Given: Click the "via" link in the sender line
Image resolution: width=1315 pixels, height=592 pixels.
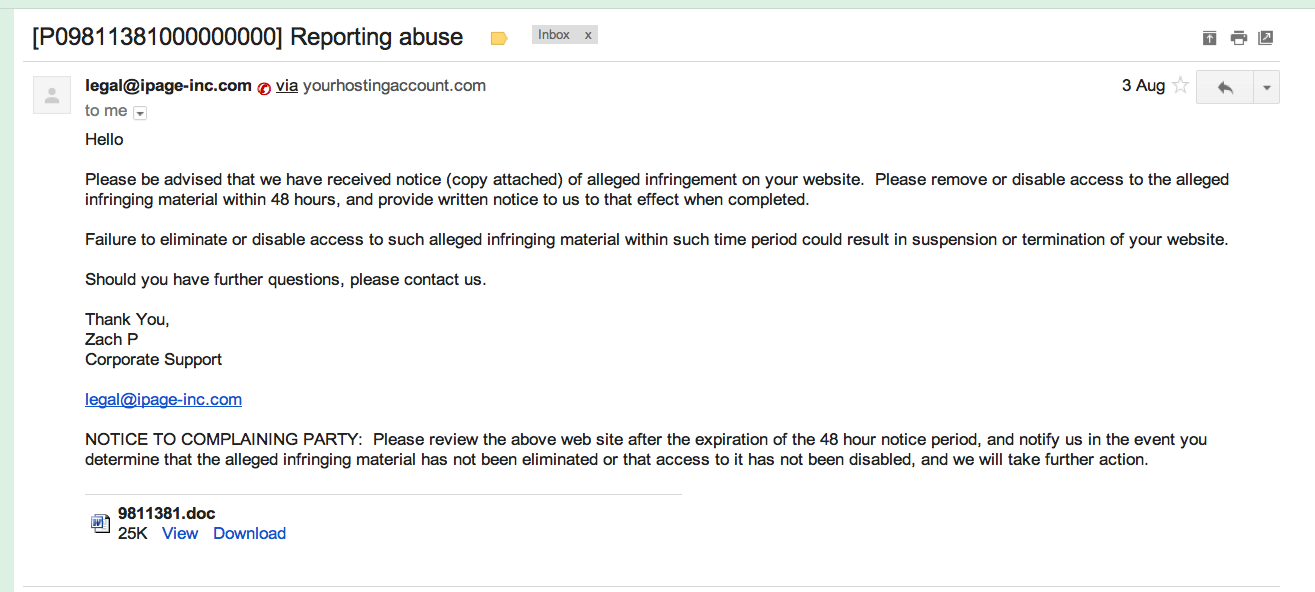Looking at the screenshot, I should 287,86.
